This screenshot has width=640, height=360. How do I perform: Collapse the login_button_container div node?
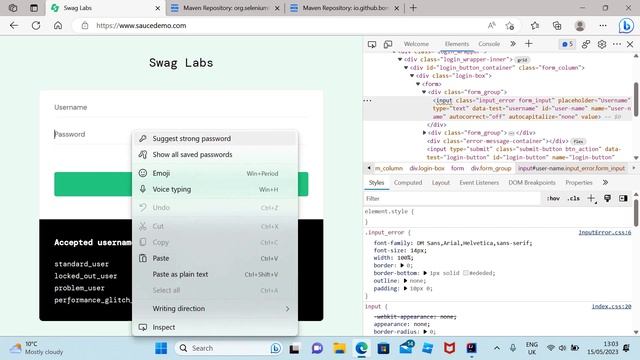click(406, 68)
